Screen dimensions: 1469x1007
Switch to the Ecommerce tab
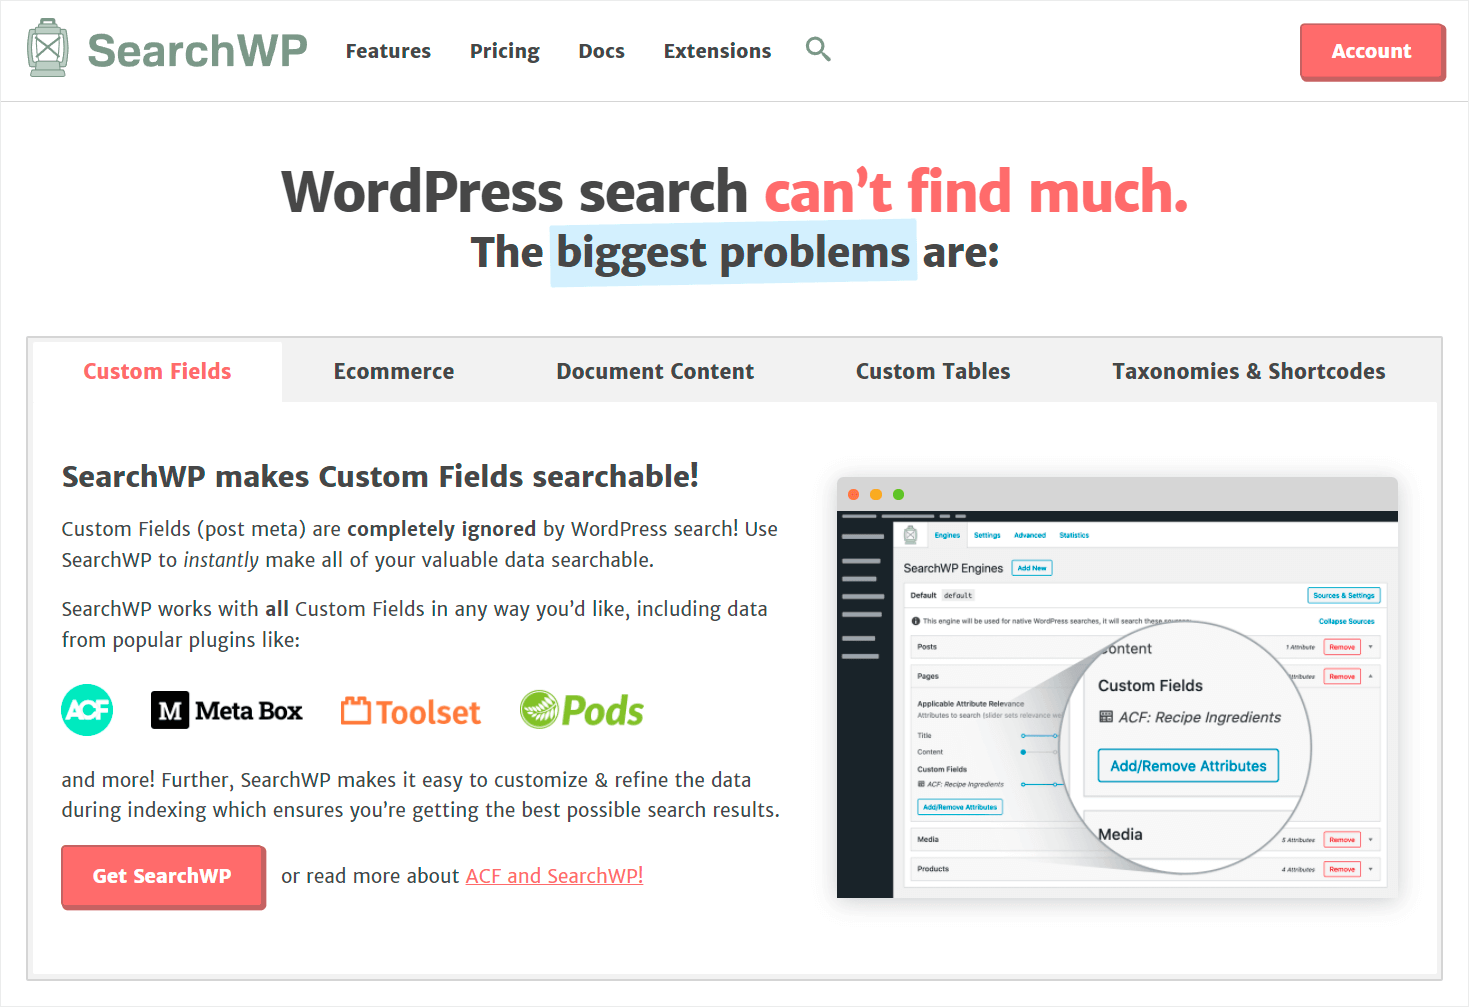(393, 371)
